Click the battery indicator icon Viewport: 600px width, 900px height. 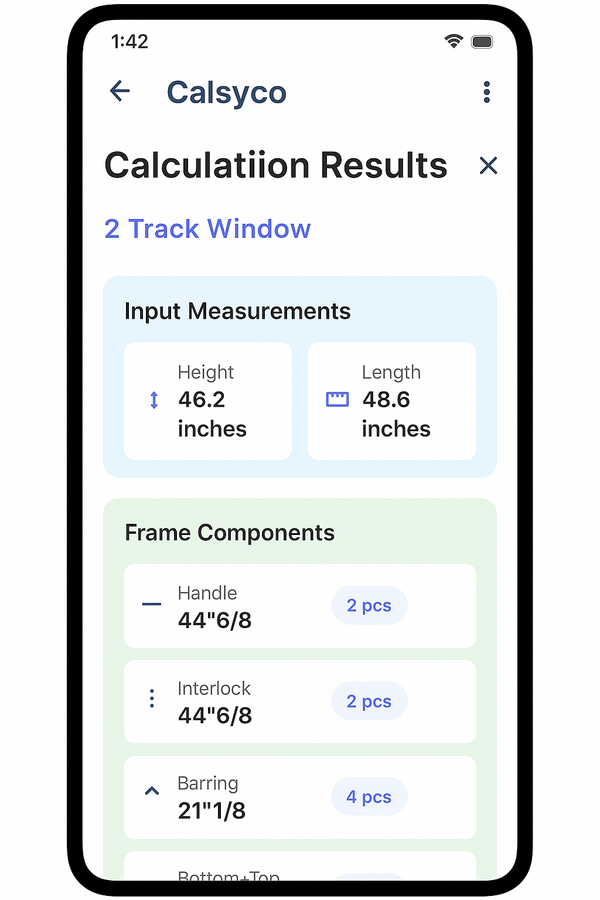(481, 41)
